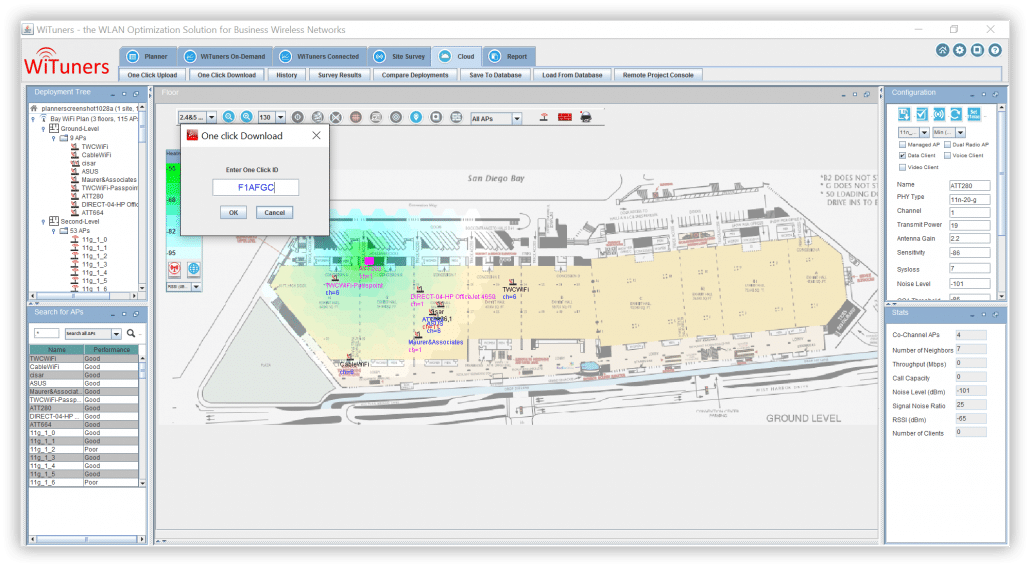The height and width of the screenshot is (567, 1030).
Task: Switch to the Planner tab
Action: click(148, 57)
